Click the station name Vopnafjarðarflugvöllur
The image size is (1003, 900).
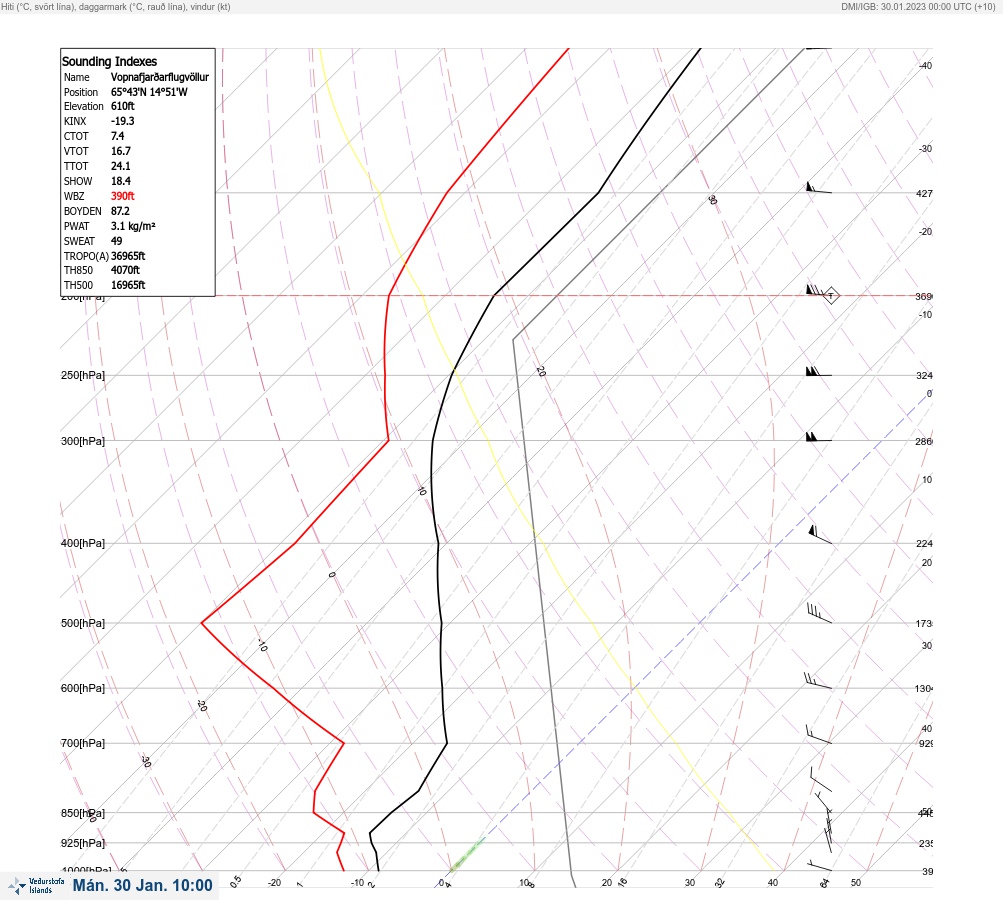click(x=160, y=77)
